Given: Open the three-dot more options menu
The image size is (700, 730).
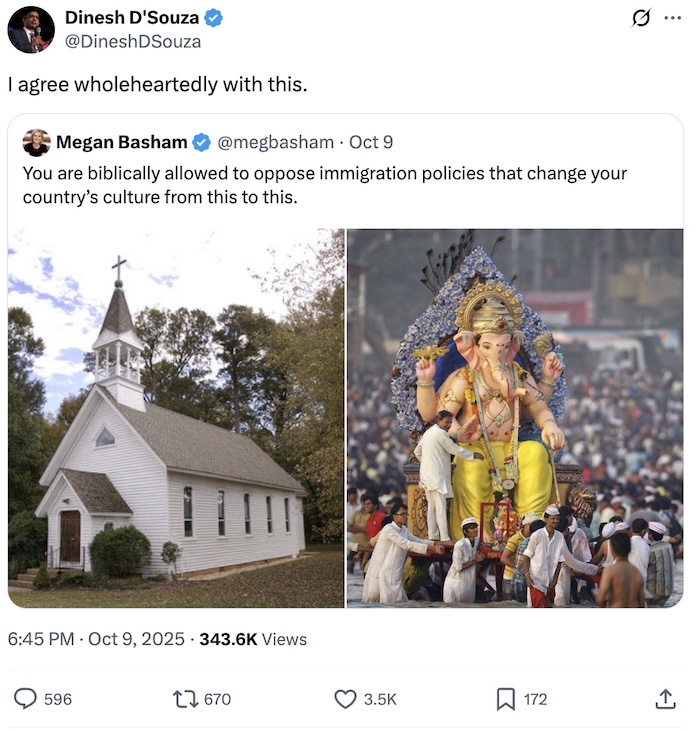Looking at the screenshot, I should pos(672,18).
